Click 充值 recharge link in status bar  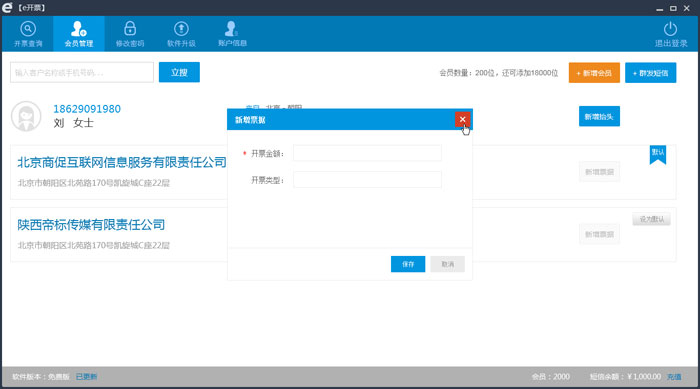pos(674,377)
